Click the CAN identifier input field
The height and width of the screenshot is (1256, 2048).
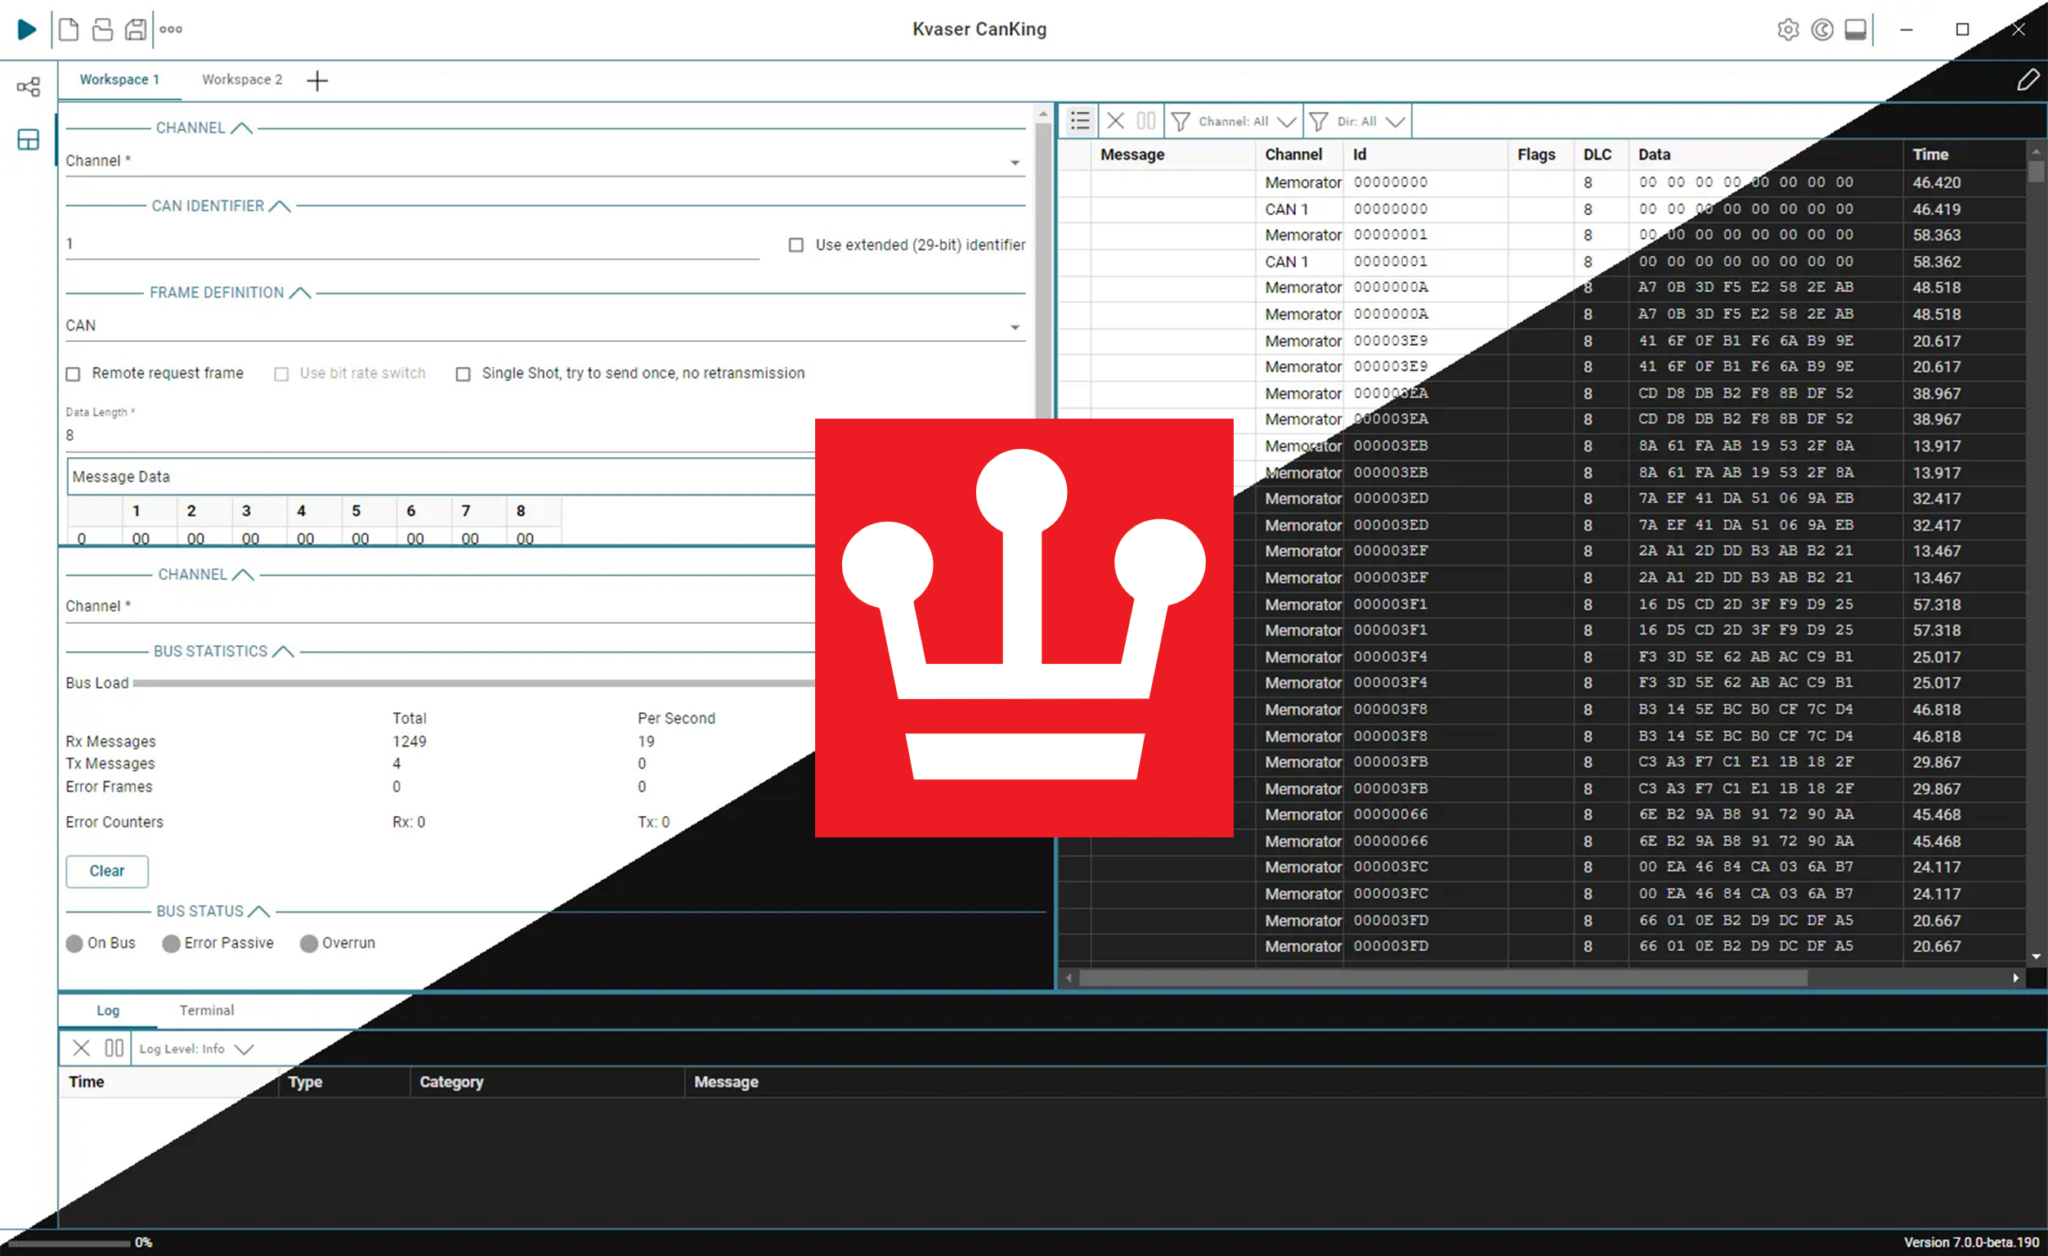pyautogui.click(x=412, y=244)
